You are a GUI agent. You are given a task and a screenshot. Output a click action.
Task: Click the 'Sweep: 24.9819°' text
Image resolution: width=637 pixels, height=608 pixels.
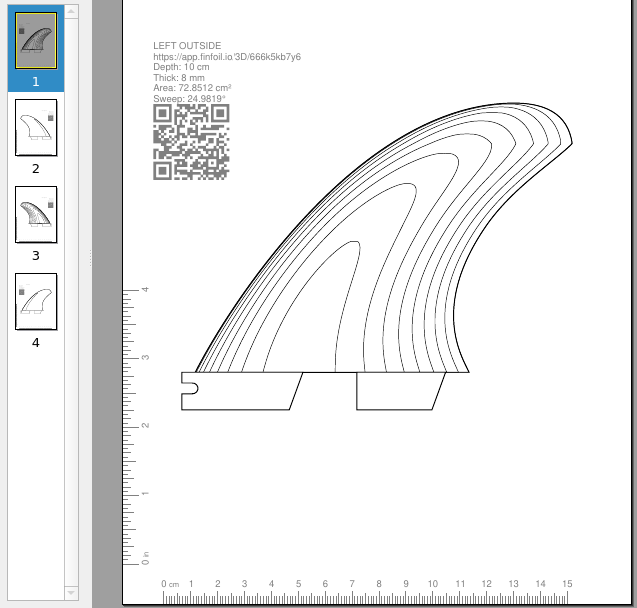pyautogui.click(x=189, y=98)
